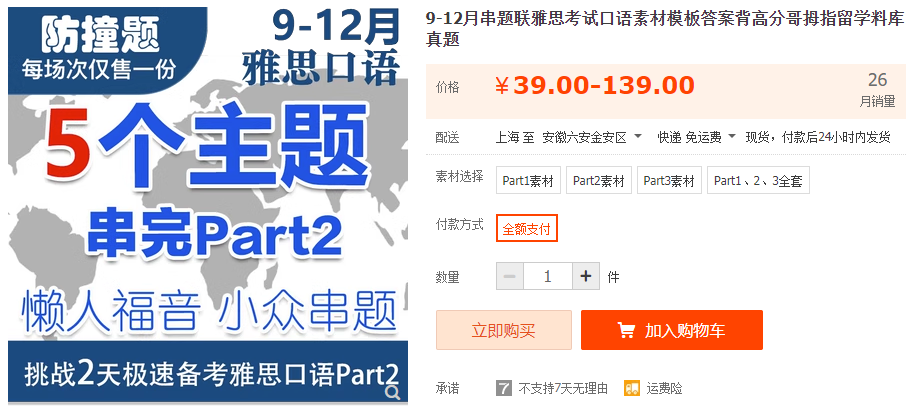This screenshot has height=413, width=917.
Task: Select the Part3素材 option
Action: click(669, 181)
